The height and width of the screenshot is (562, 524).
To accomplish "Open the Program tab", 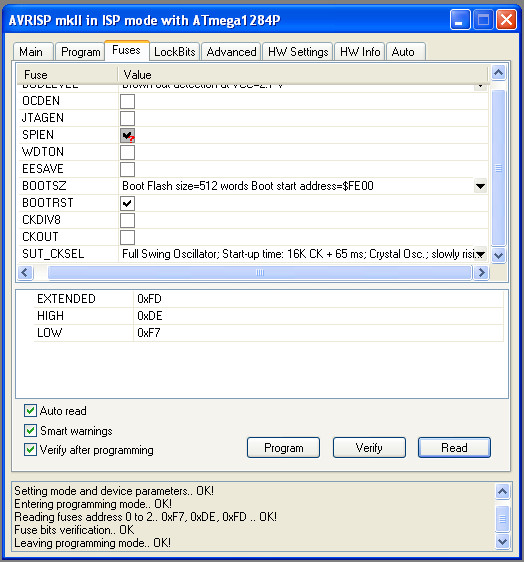I will [80, 52].
